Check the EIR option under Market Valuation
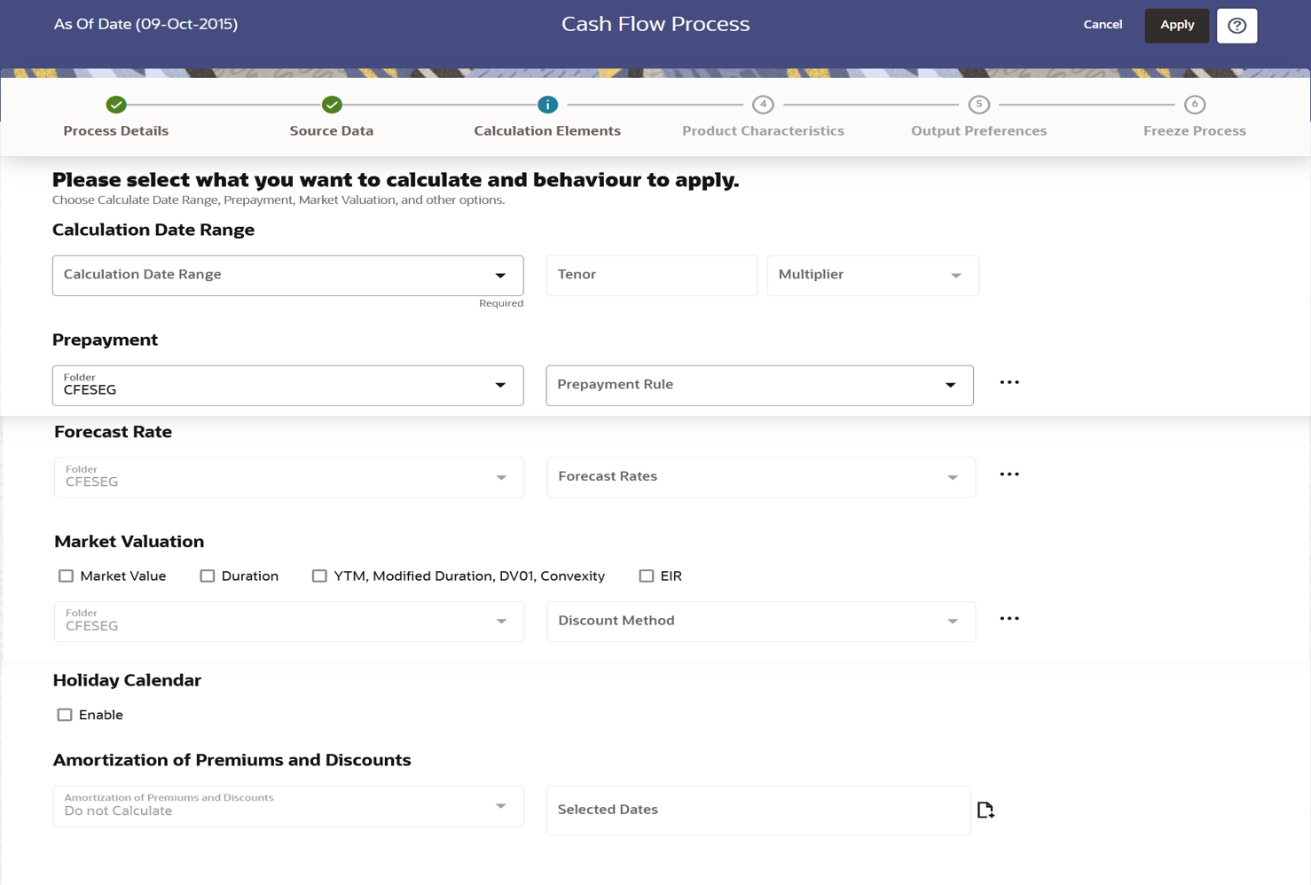Screen dimensions: 1311x885 646,575
